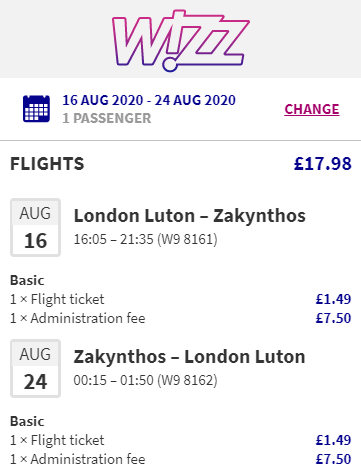
Task: Click the return Administration fee line item
Action: point(78,459)
